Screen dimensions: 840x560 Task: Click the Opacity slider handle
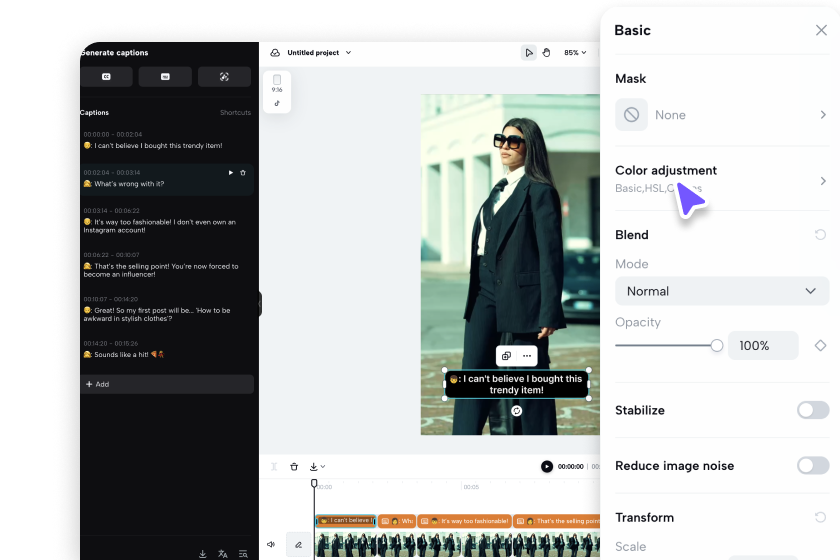pos(717,346)
